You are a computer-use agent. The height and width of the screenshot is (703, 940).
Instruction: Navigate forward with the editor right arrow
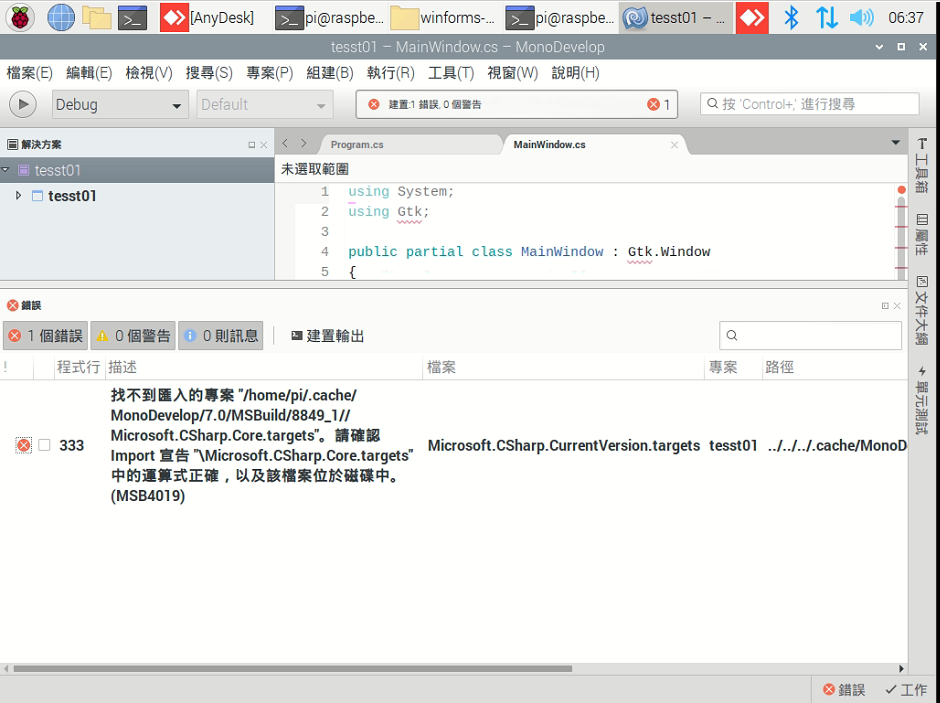(x=304, y=143)
